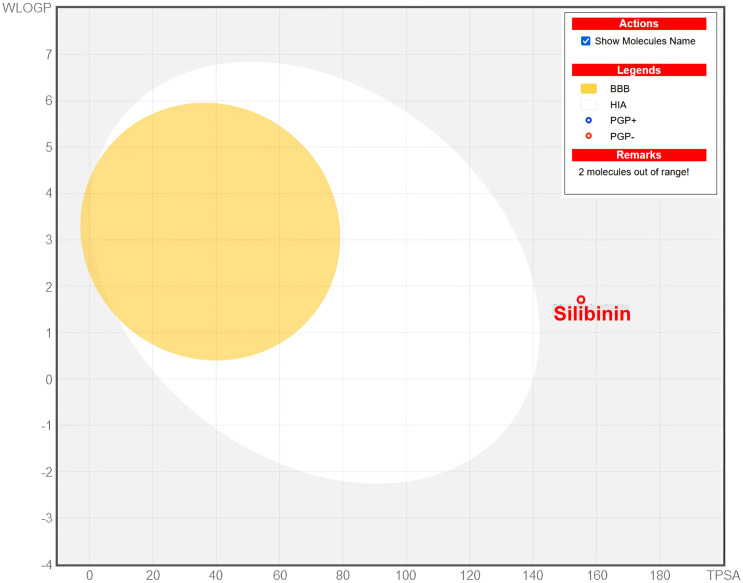
Task: Uncheck the Show Molecules Name checkbox
Action: (x=586, y=41)
